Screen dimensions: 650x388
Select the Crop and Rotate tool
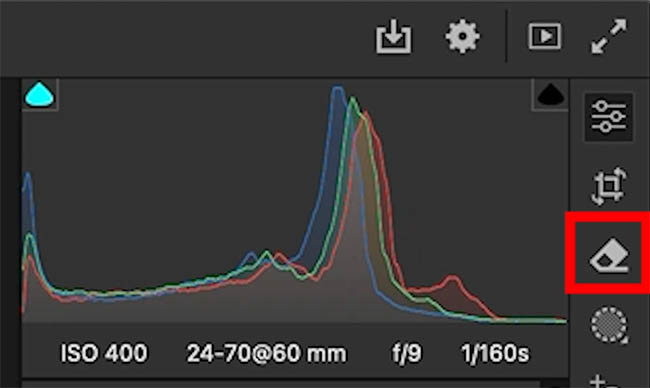pos(608,186)
